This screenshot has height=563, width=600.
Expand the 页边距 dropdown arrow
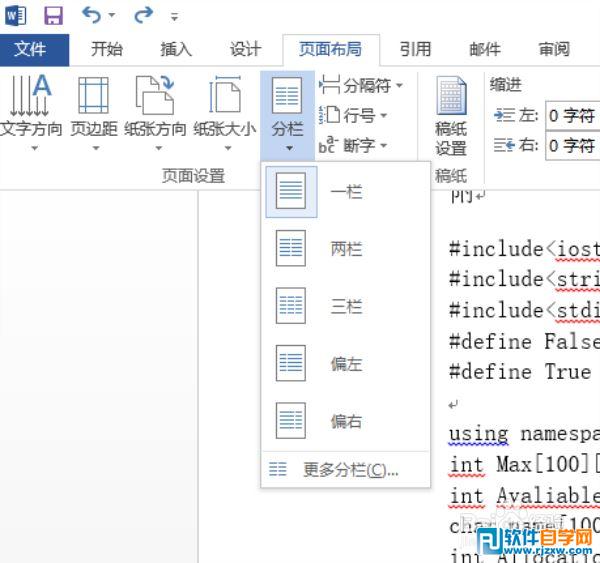(x=96, y=148)
